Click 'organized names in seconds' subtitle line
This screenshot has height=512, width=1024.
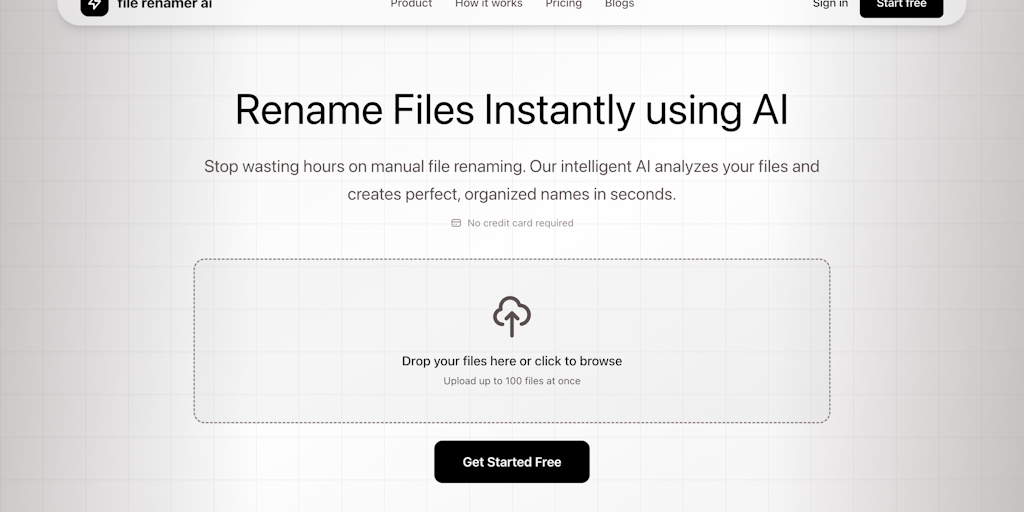pos(512,194)
